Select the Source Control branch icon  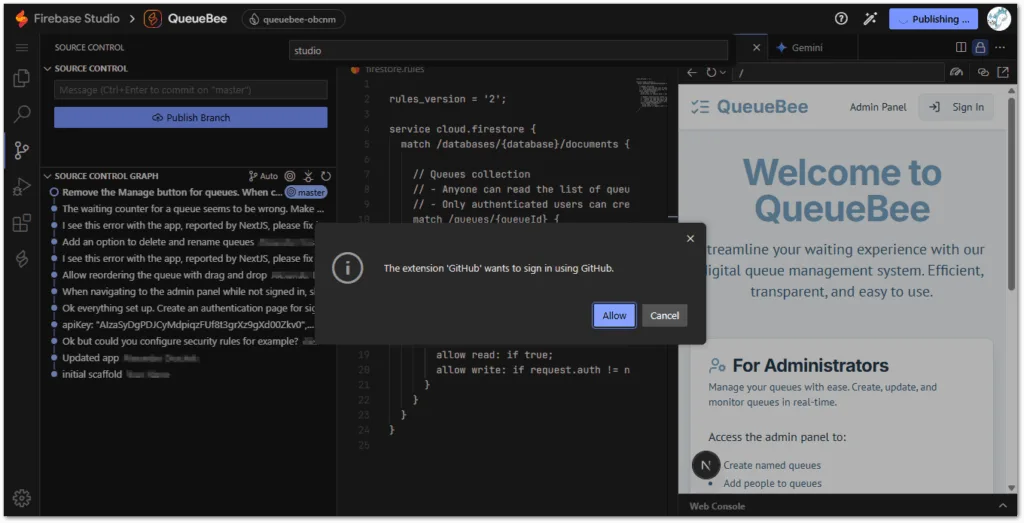click(x=22, y=150)
